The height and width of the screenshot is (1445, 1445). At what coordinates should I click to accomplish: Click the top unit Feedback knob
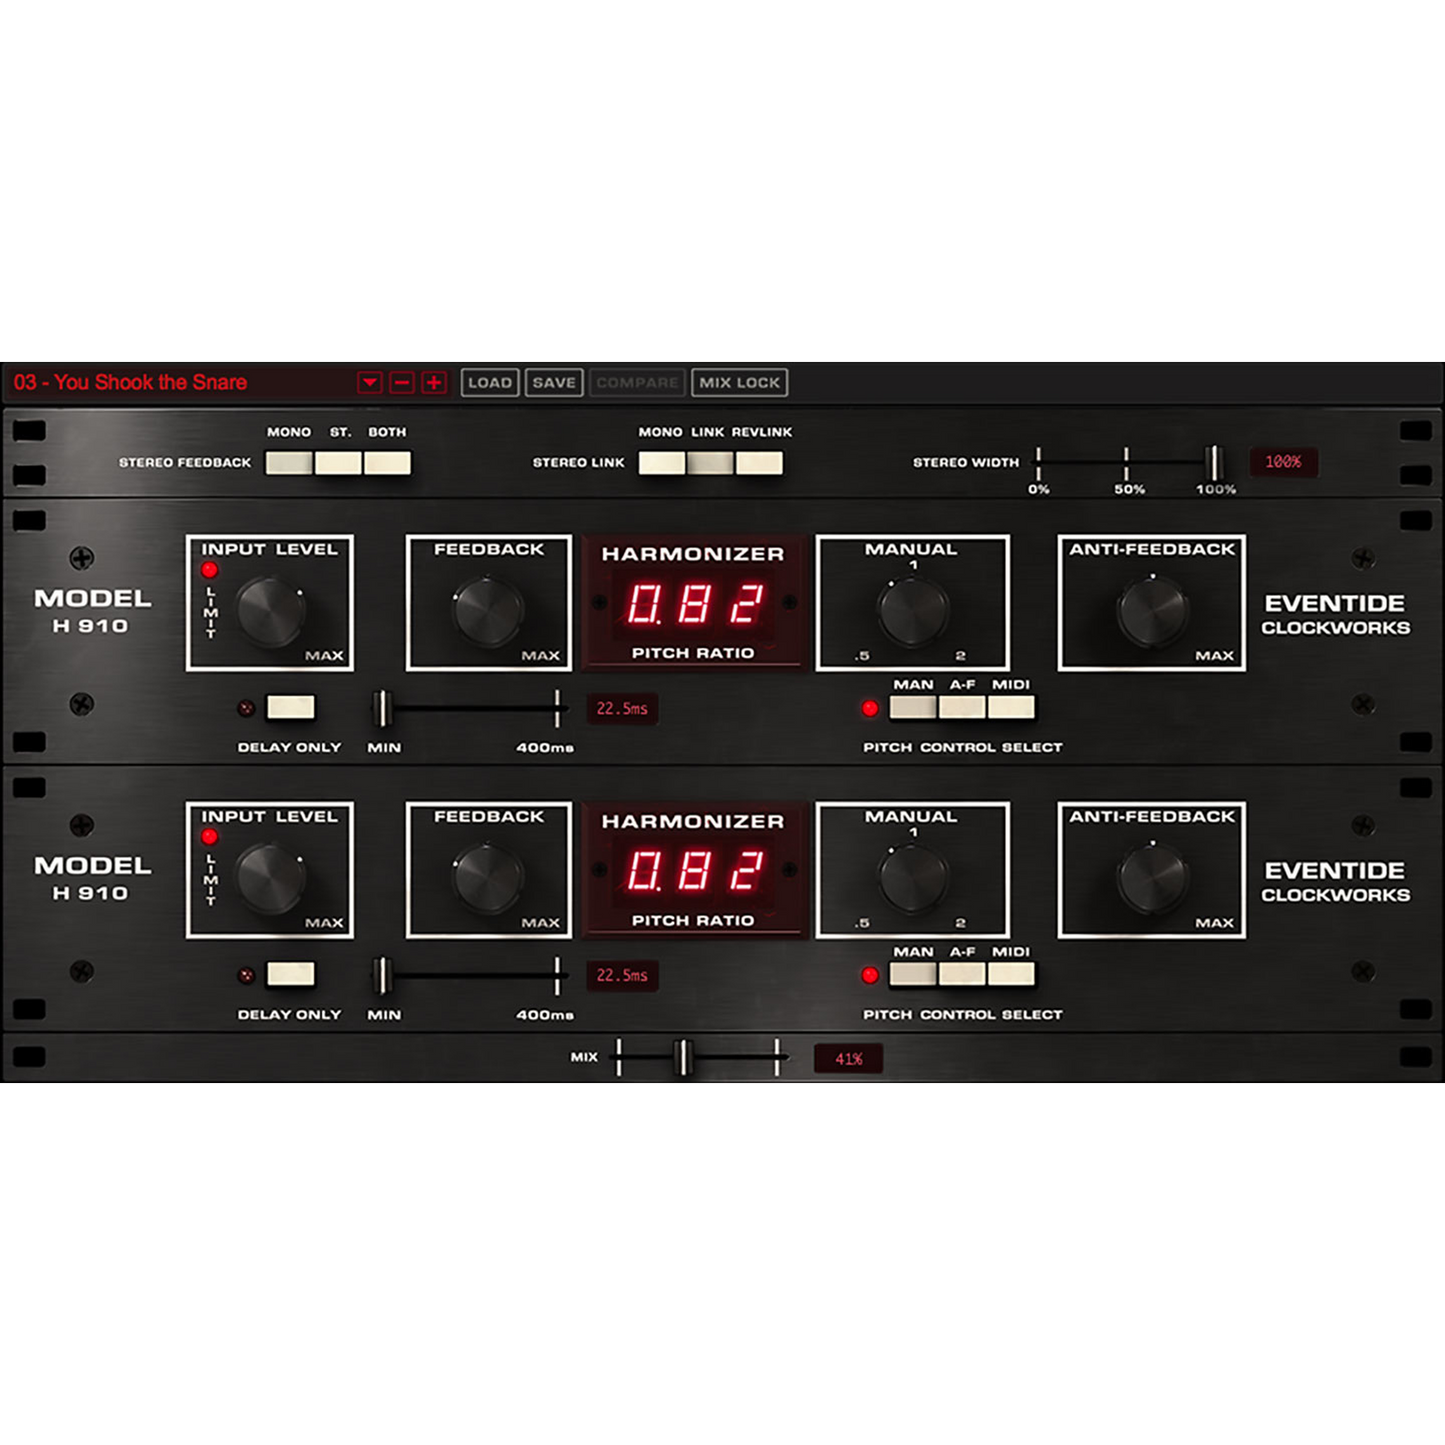[489, 609]
